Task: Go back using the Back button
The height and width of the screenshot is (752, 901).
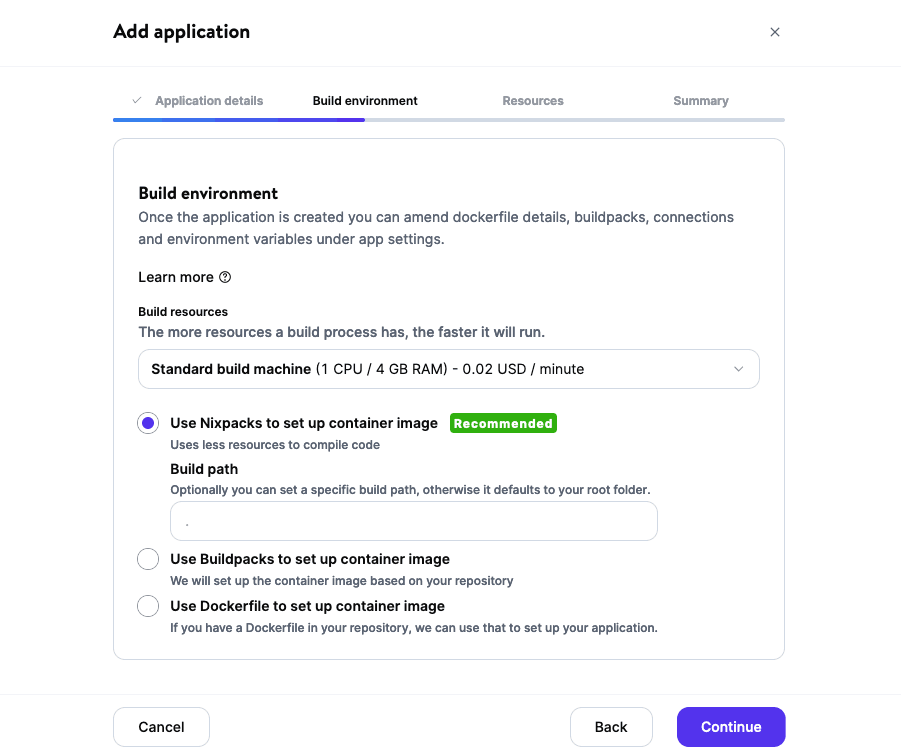Action: 611,727
